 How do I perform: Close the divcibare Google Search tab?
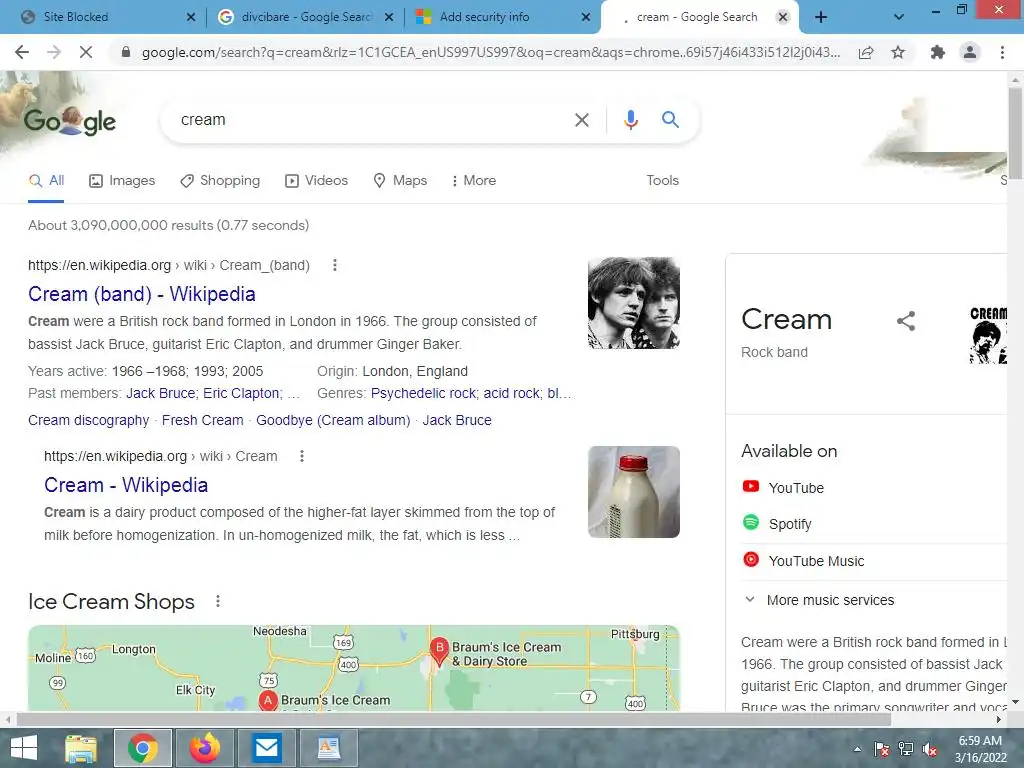pyautogui.click(x=389, y=17)
